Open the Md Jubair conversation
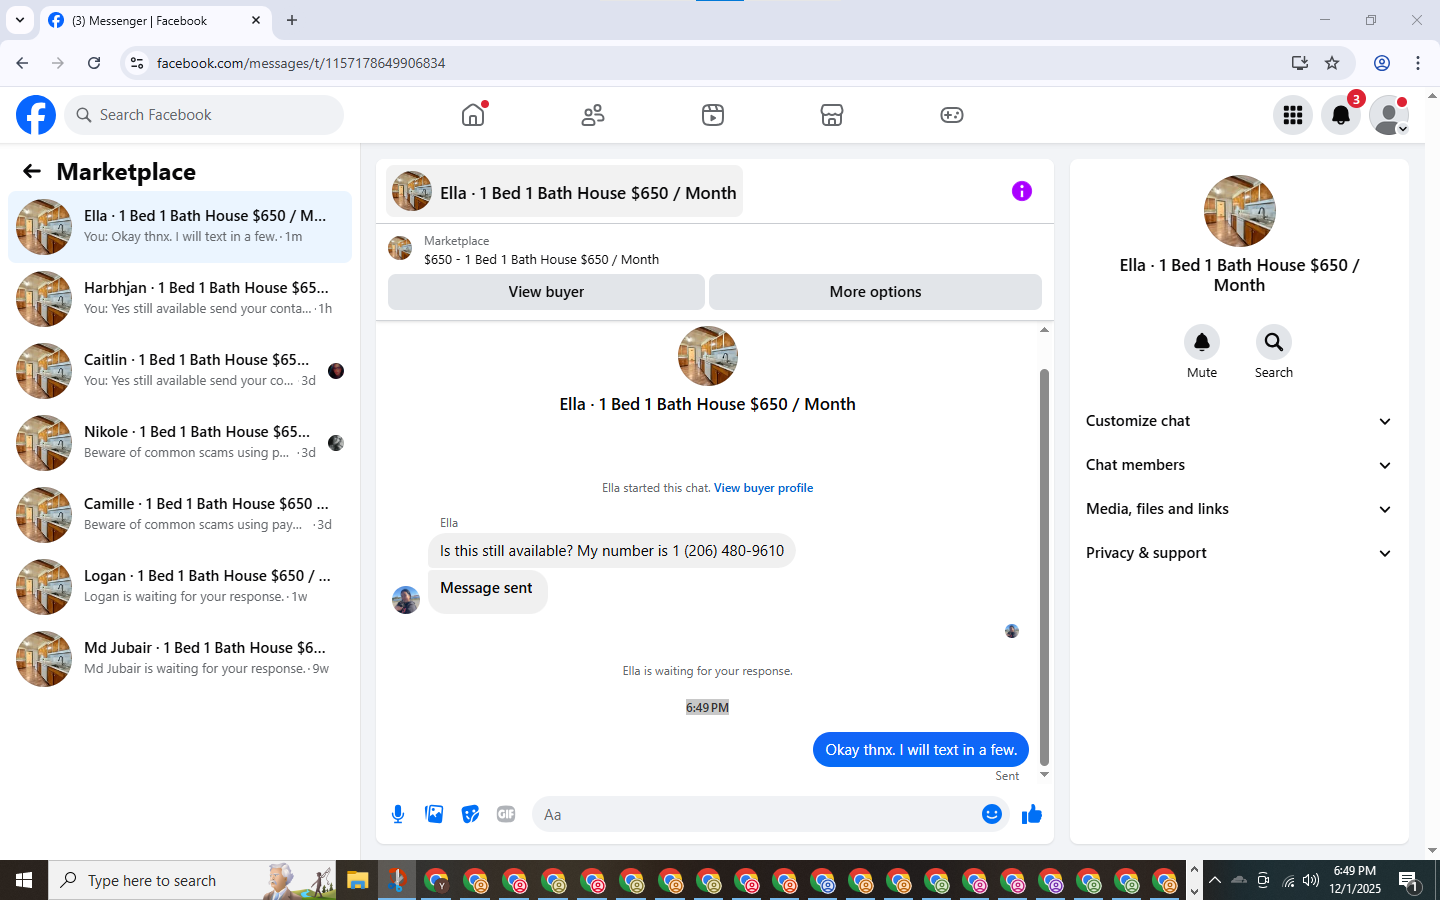The image size is (1440, 900). (x=180, y=659)
